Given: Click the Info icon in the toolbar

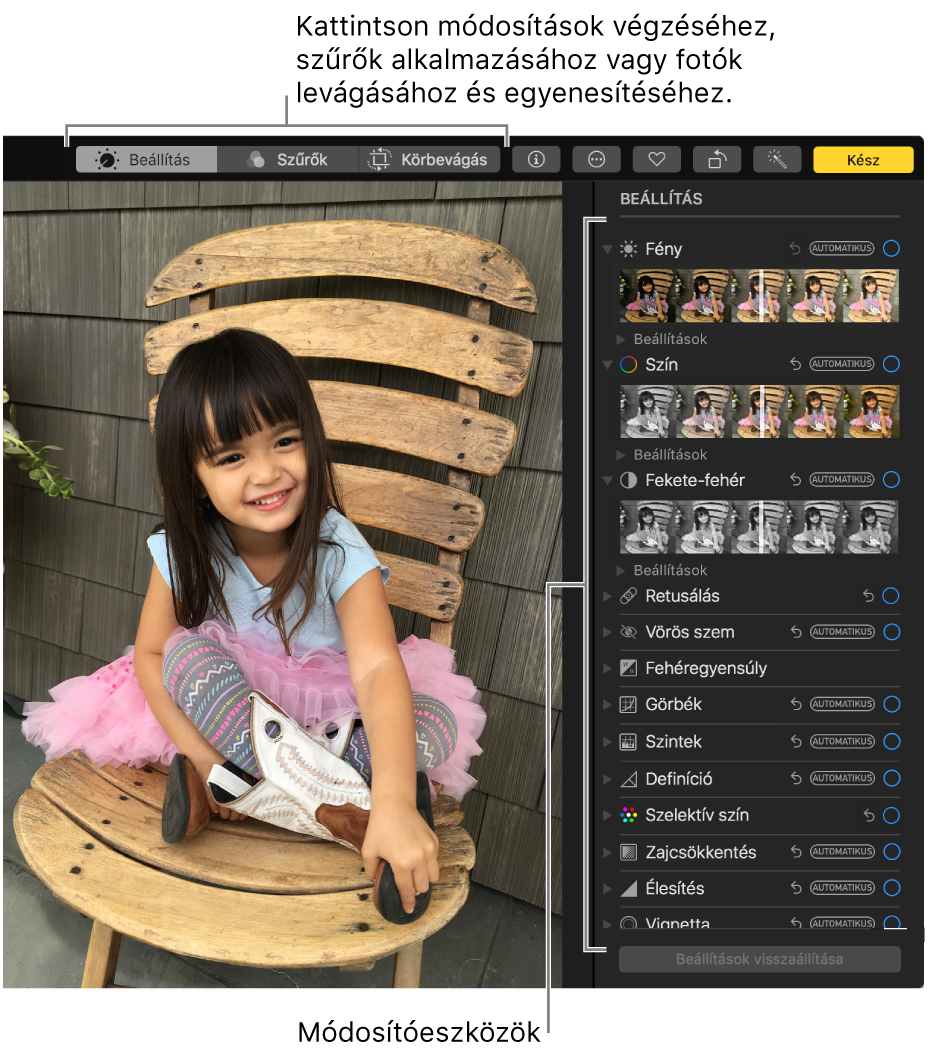Looking at the screenshot, I should coord(536,159).
